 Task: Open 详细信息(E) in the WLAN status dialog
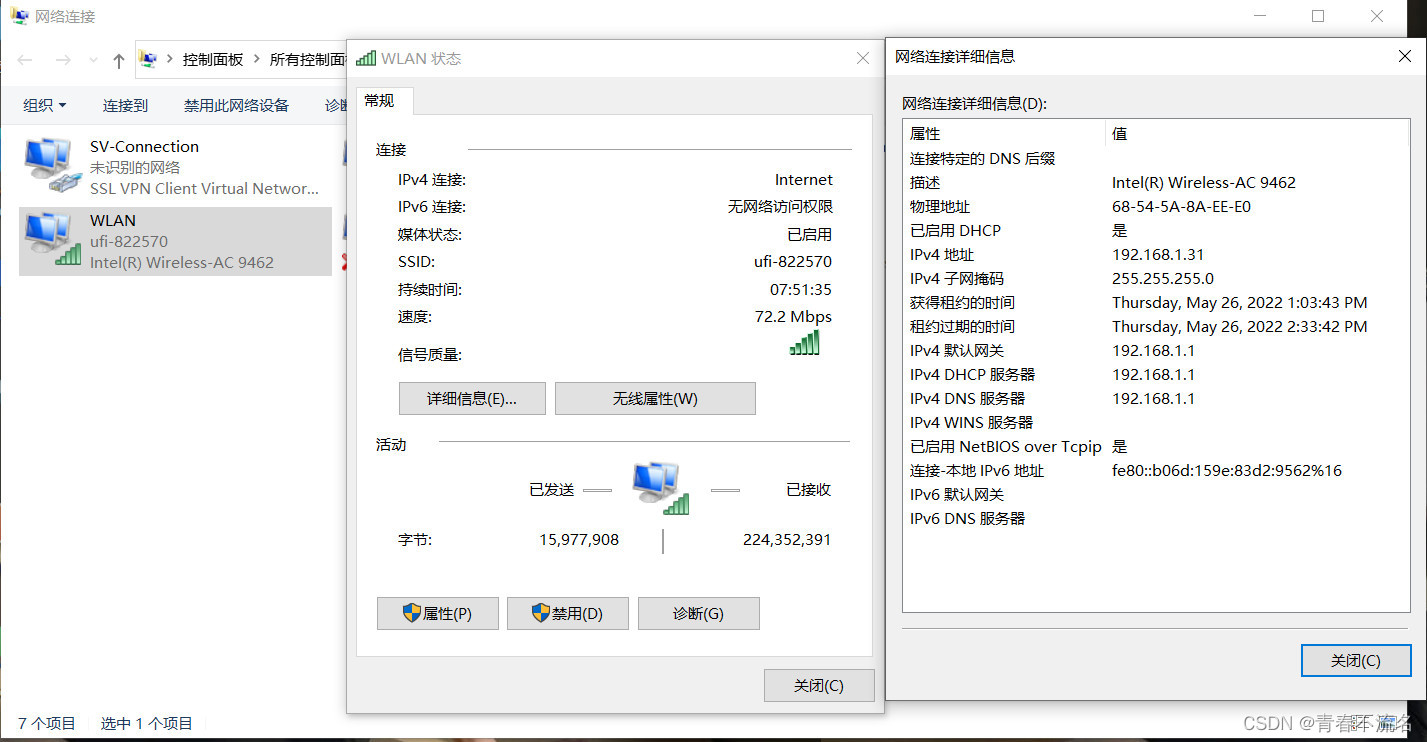[471, 398]
